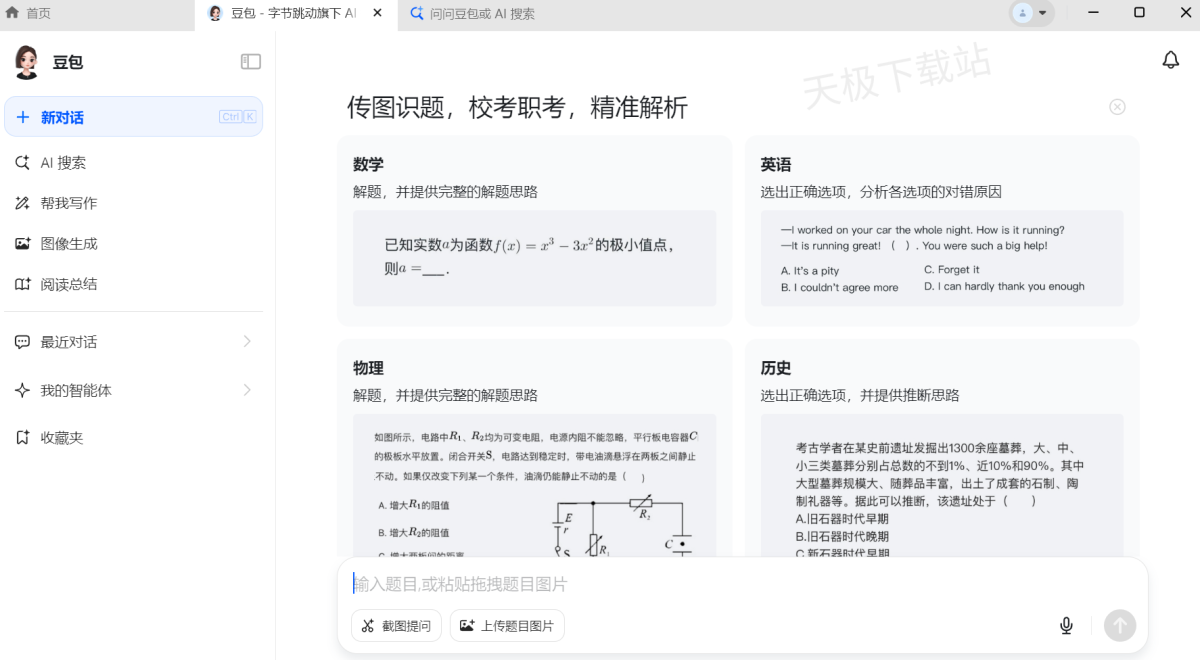Click the 截图提问 screenshot button

pos(396,626)
